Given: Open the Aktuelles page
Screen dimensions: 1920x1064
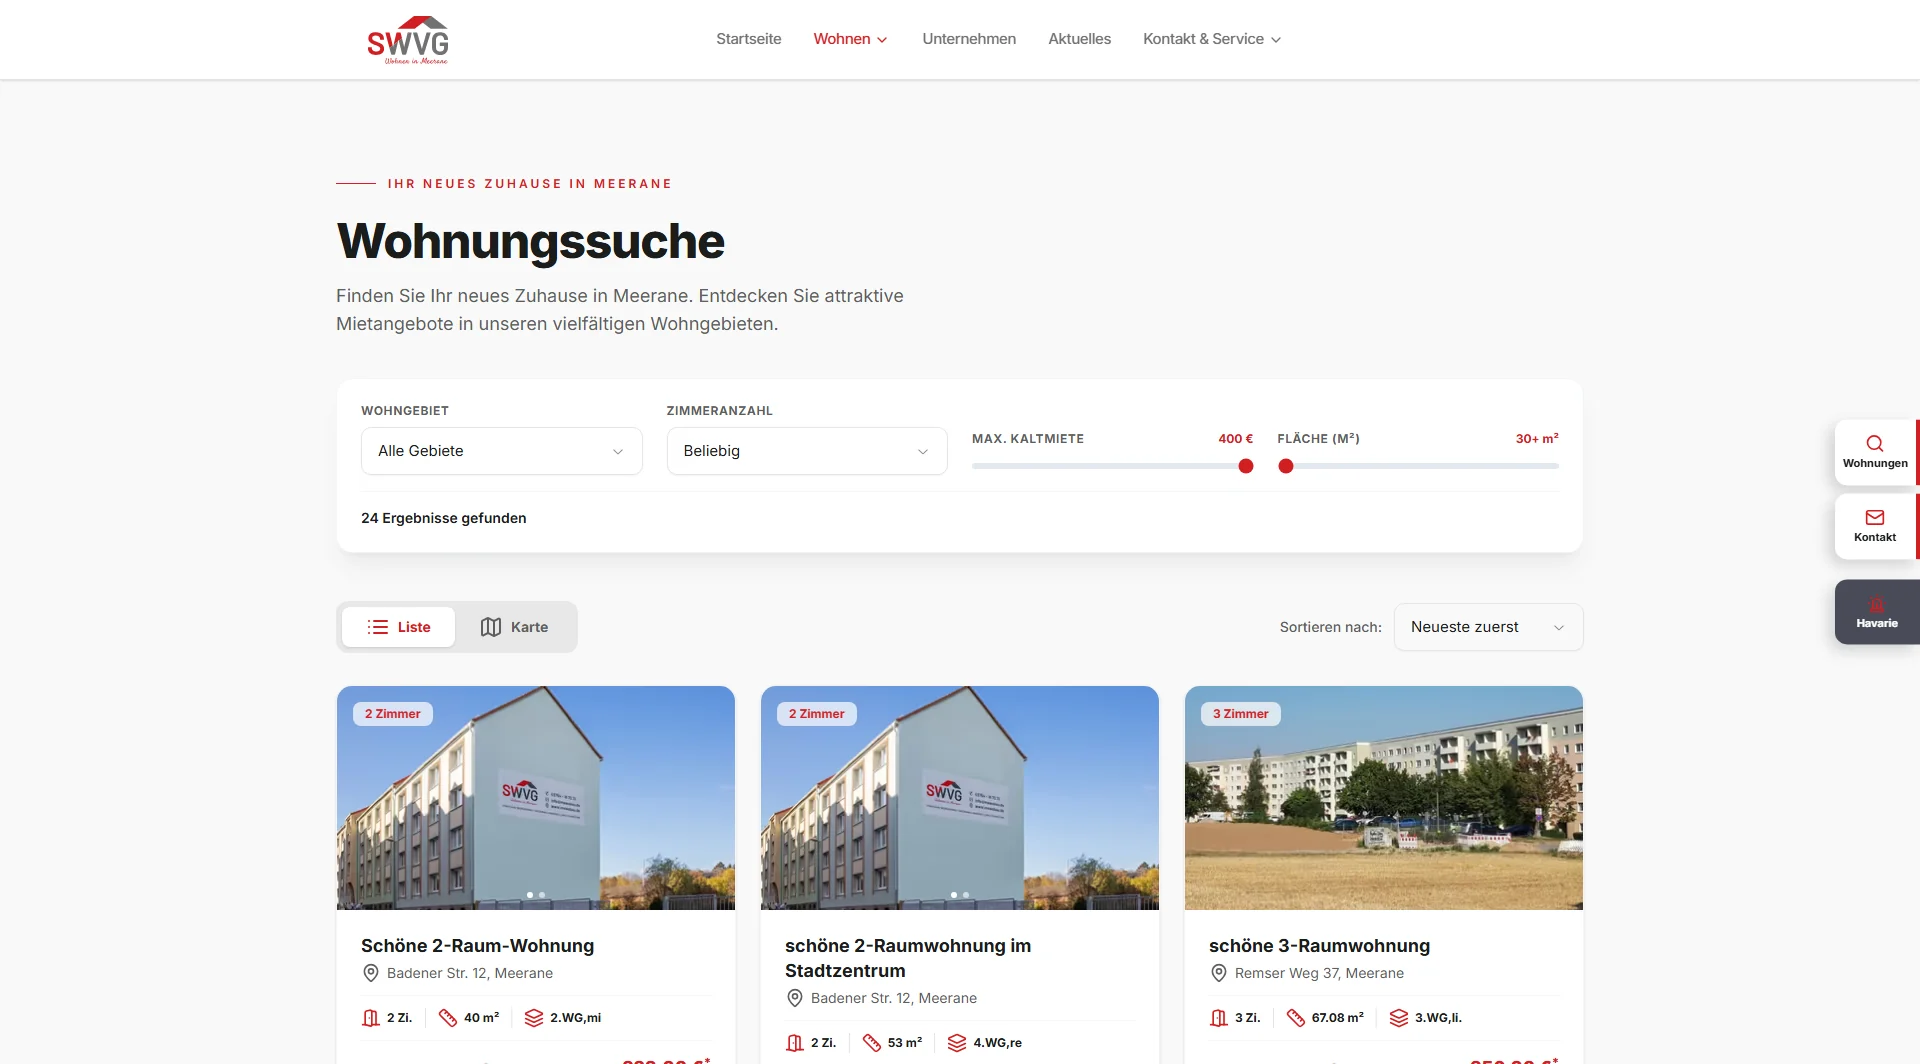Looking at the screenshot, I should (x=1079, y=39).
